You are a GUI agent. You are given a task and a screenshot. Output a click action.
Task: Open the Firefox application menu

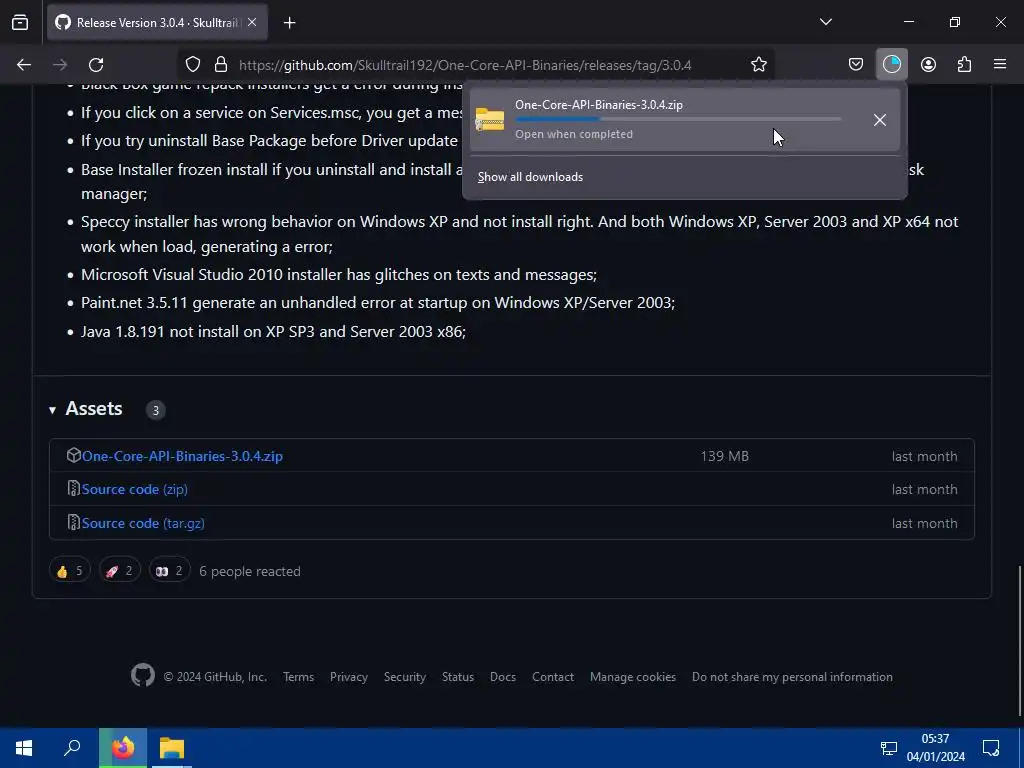coord(1000,65)
